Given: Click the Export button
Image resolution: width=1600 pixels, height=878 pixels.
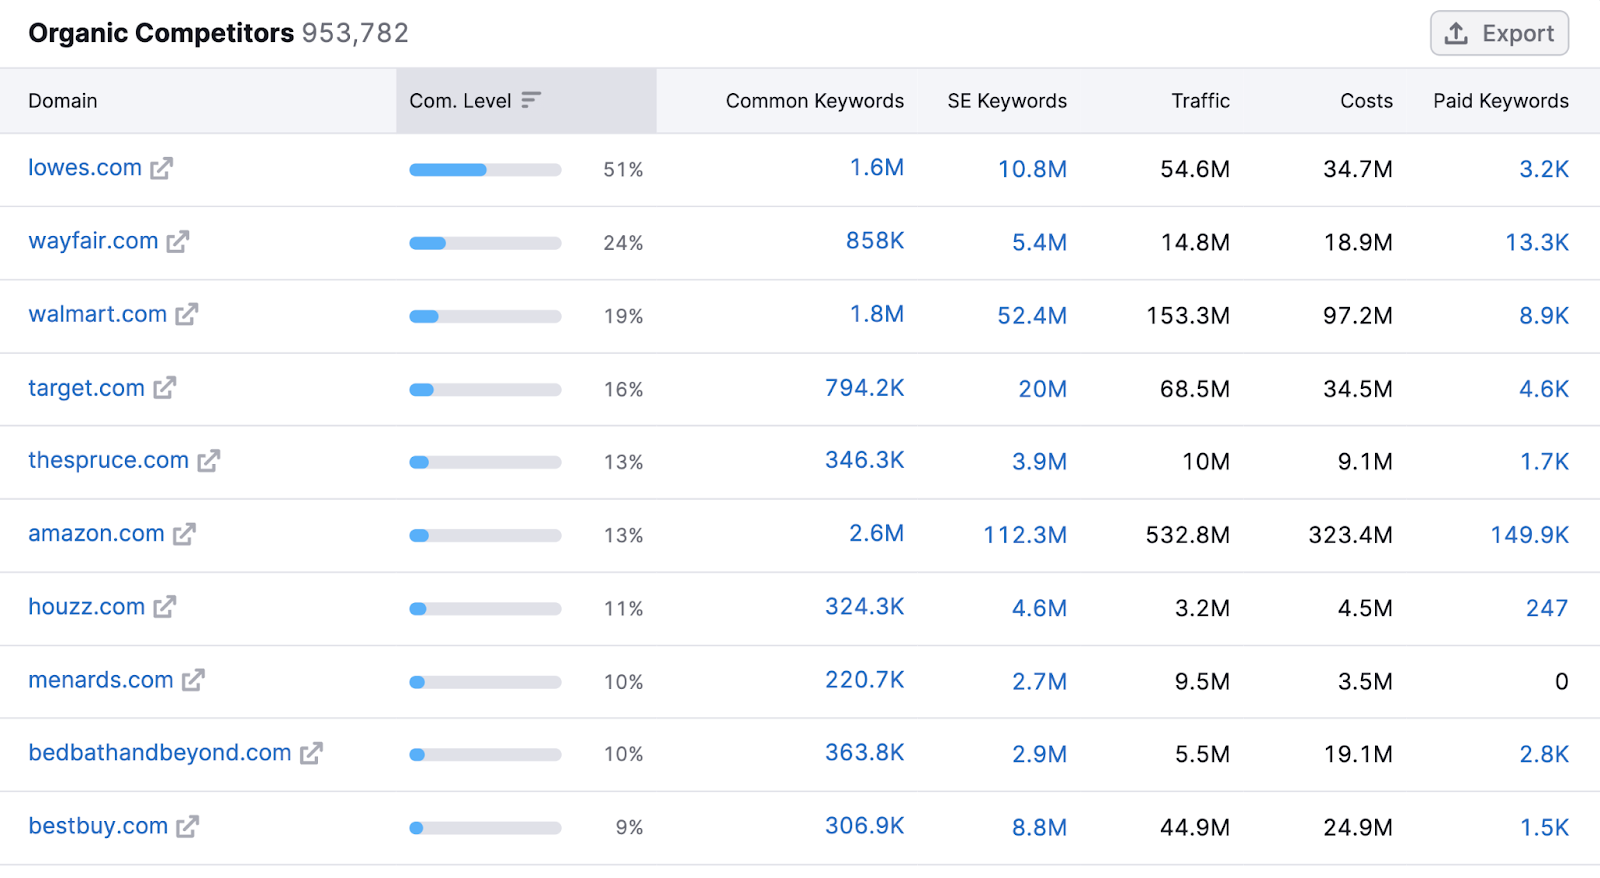Looking at the screenshot, I should 1499,34.
